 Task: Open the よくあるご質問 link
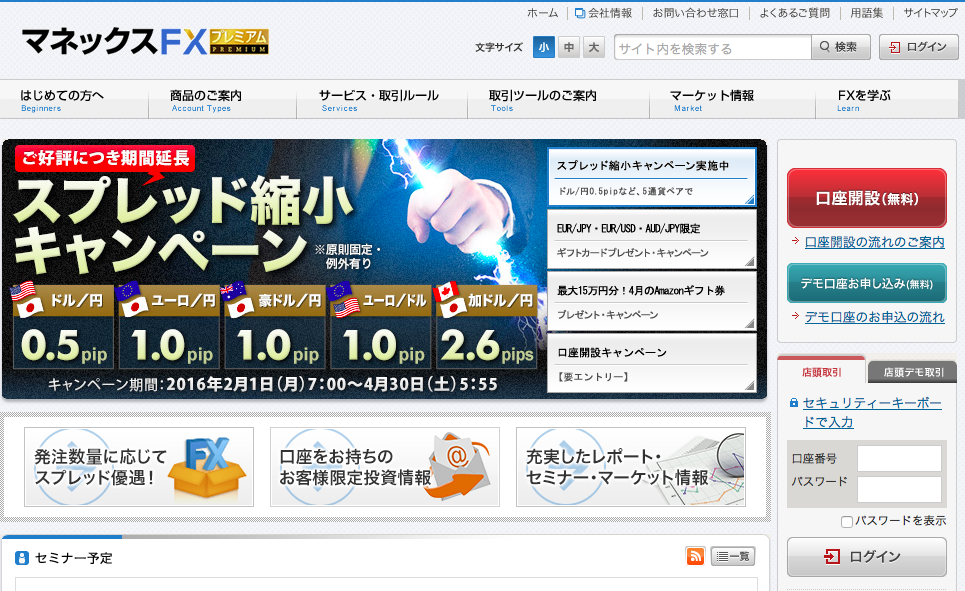pyautogui.click(x=795, y=13)
